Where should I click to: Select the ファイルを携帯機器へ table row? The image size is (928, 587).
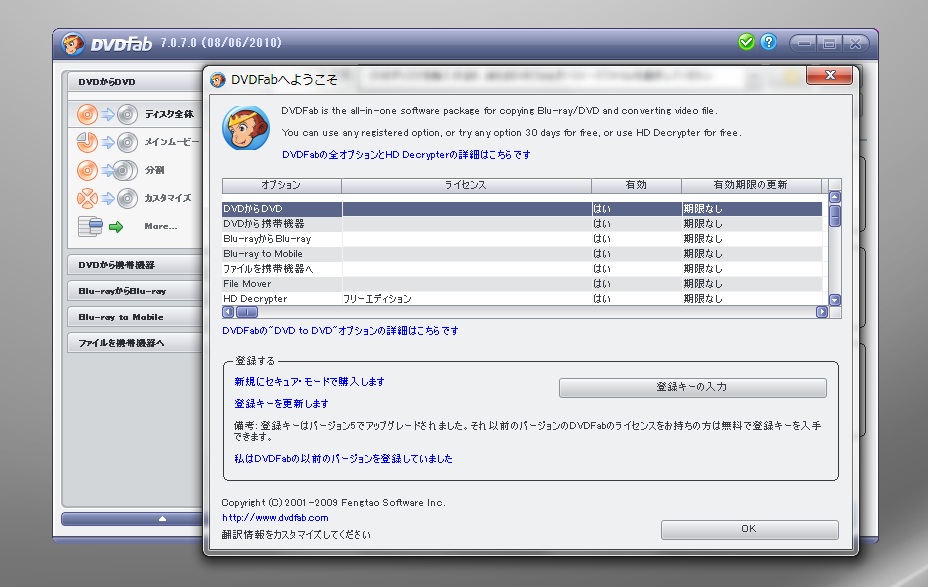tap(522, 269)
